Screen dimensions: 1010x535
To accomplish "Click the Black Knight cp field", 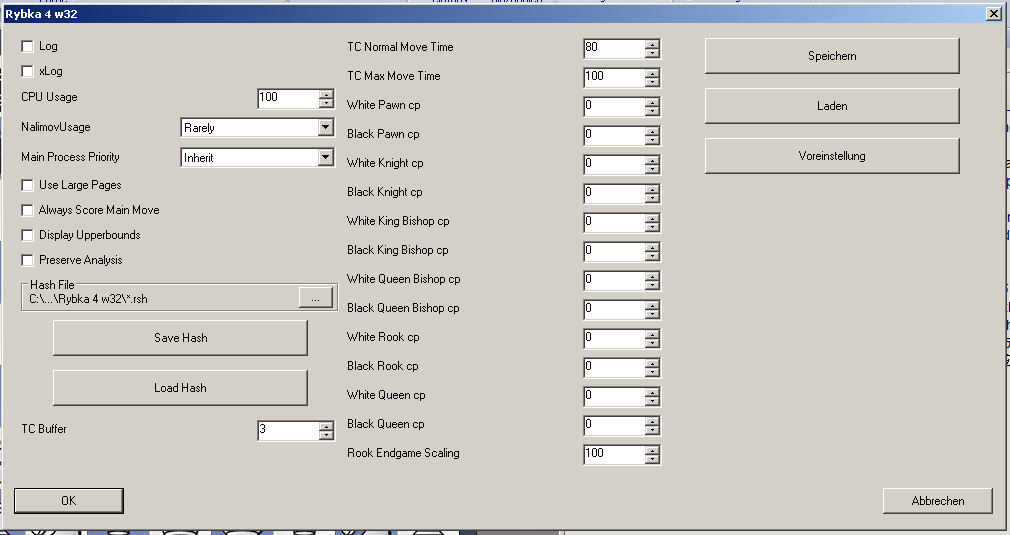I will point(614,193).
